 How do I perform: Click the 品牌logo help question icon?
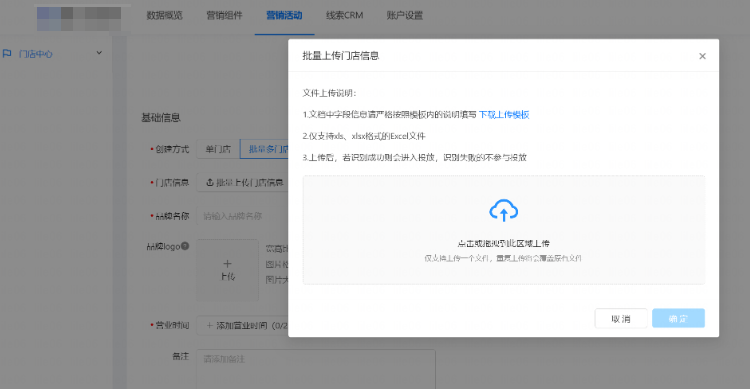click(185, 246)
